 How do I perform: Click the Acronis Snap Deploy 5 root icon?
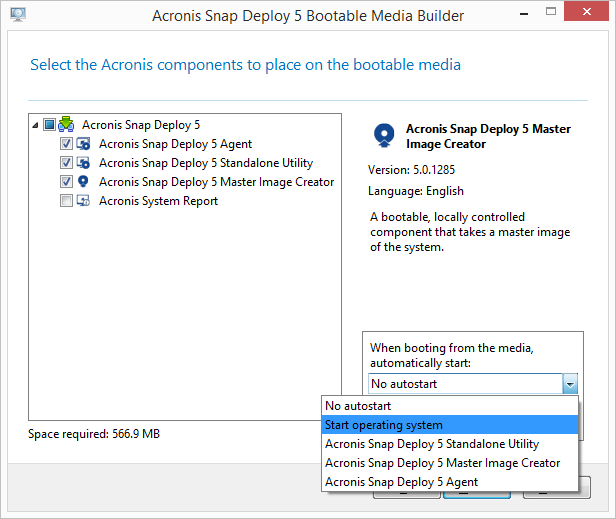tap(66, 124)
